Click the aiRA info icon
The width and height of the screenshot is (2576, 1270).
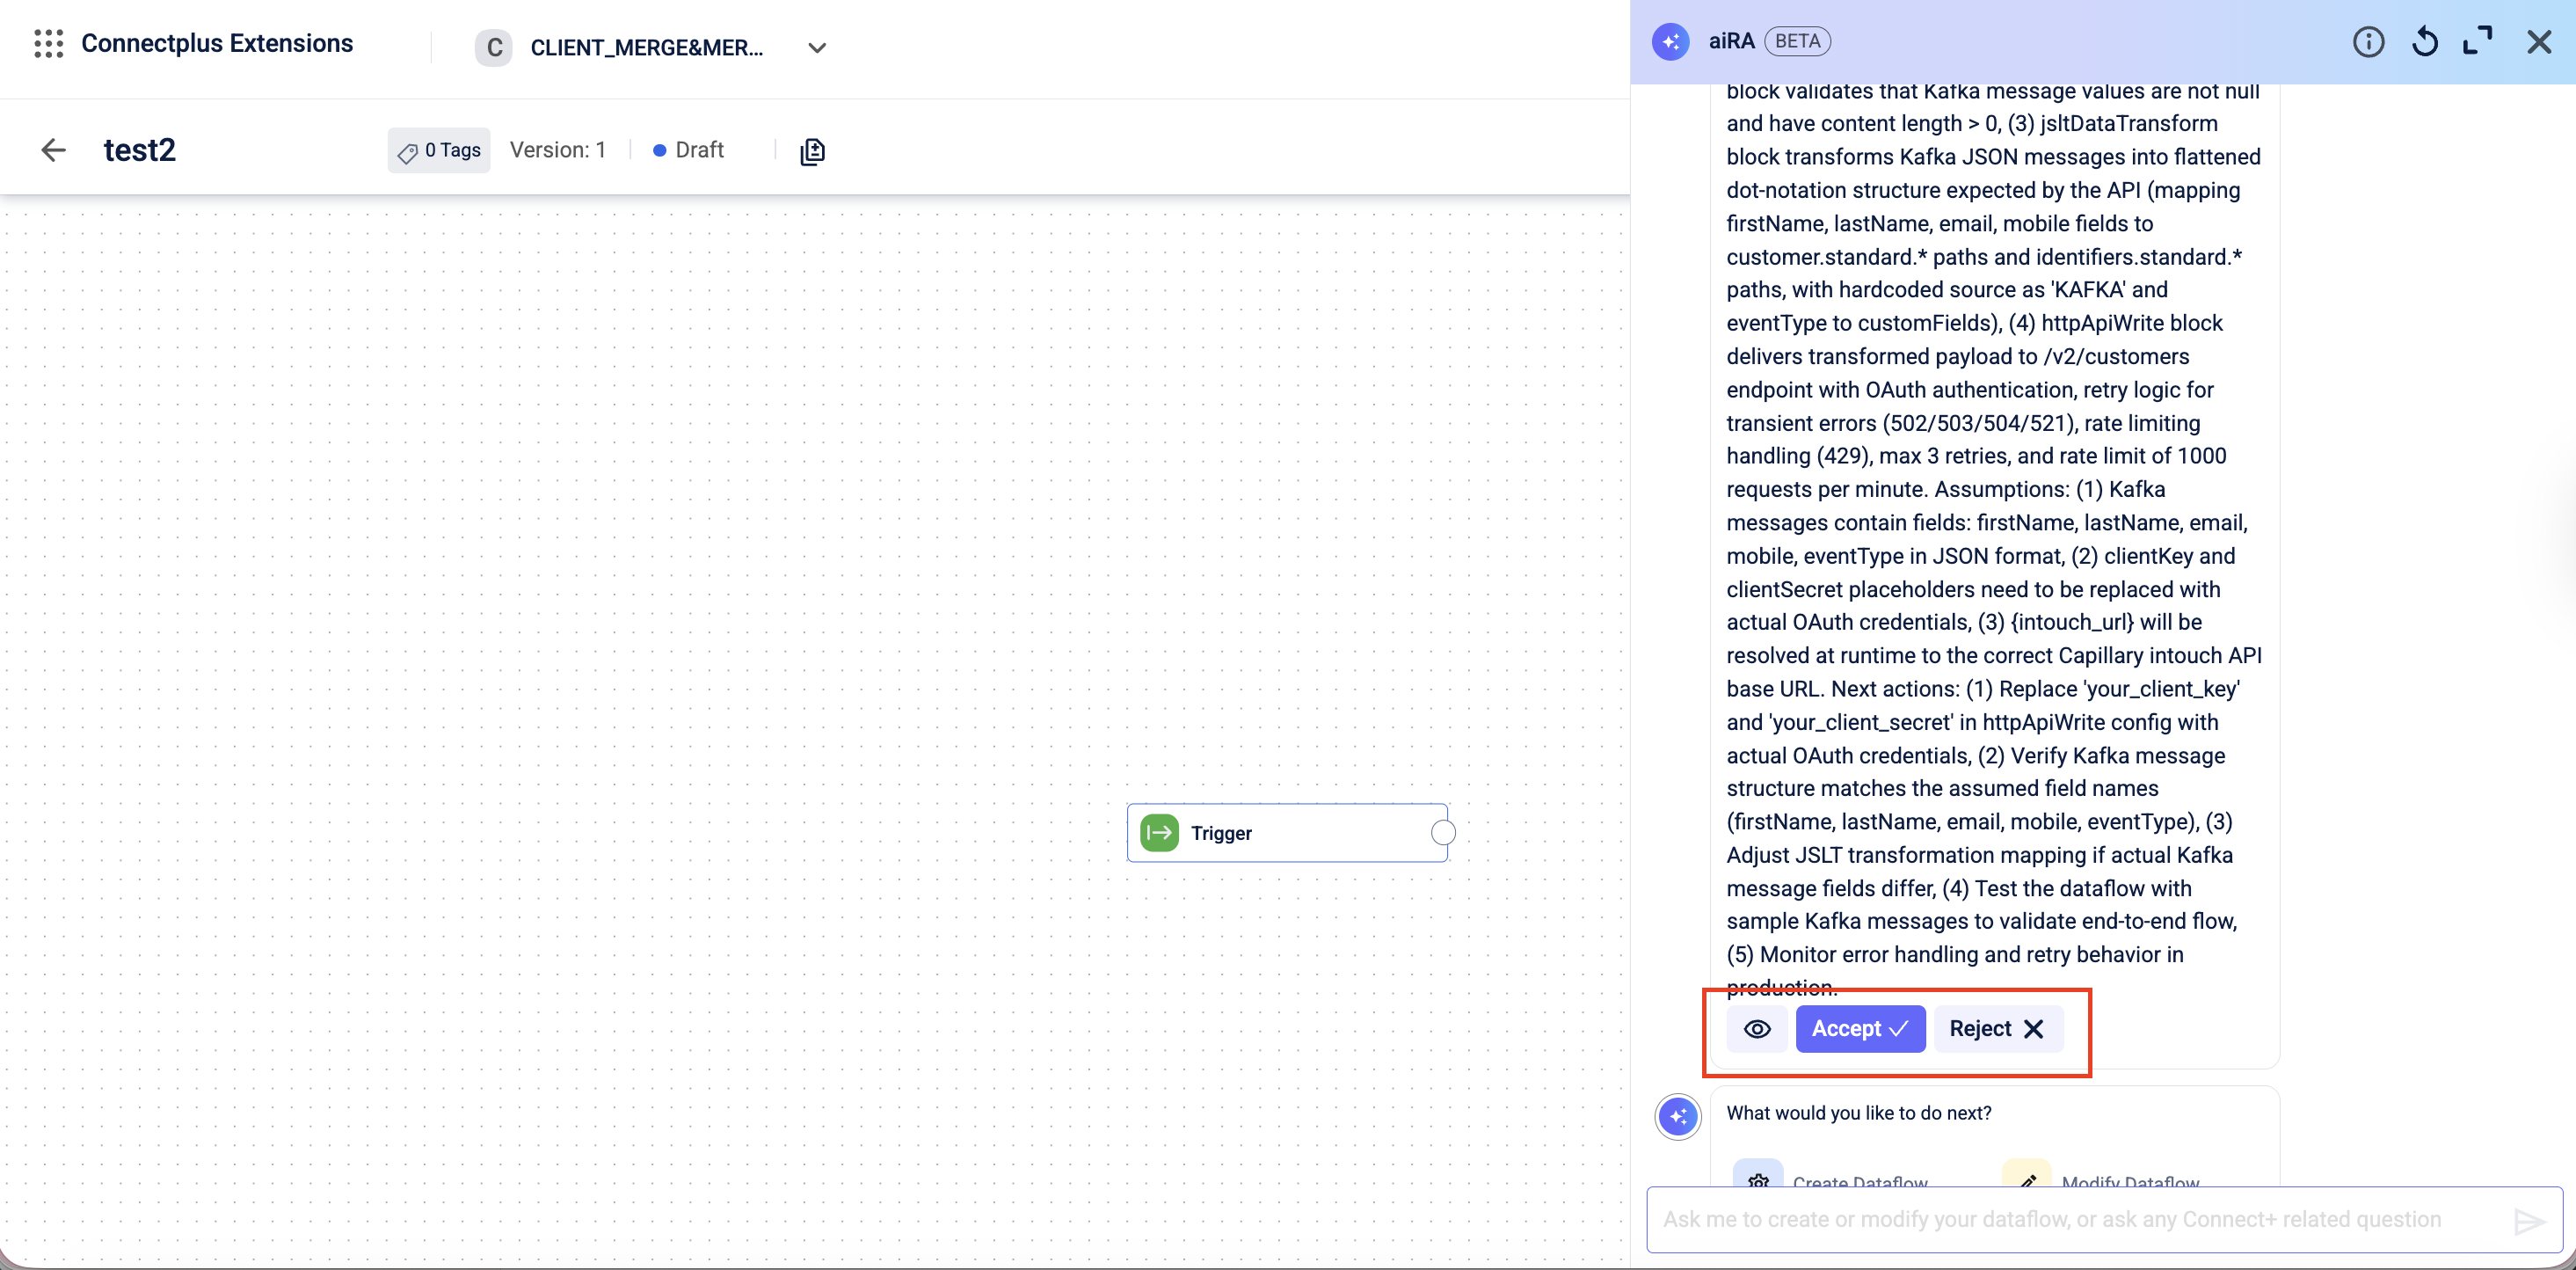coord(2367,42)
